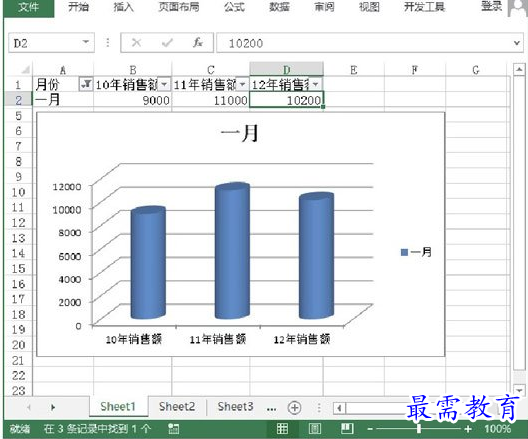
Task: Select column D header
Action: 287,69
